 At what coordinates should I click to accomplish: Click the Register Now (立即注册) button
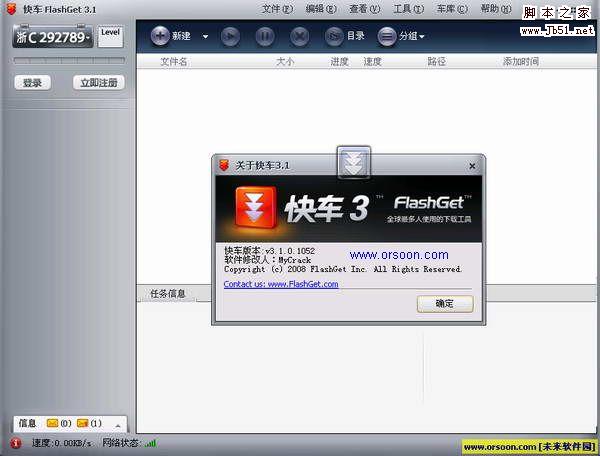pyautogui.click(x=99, y=83)
